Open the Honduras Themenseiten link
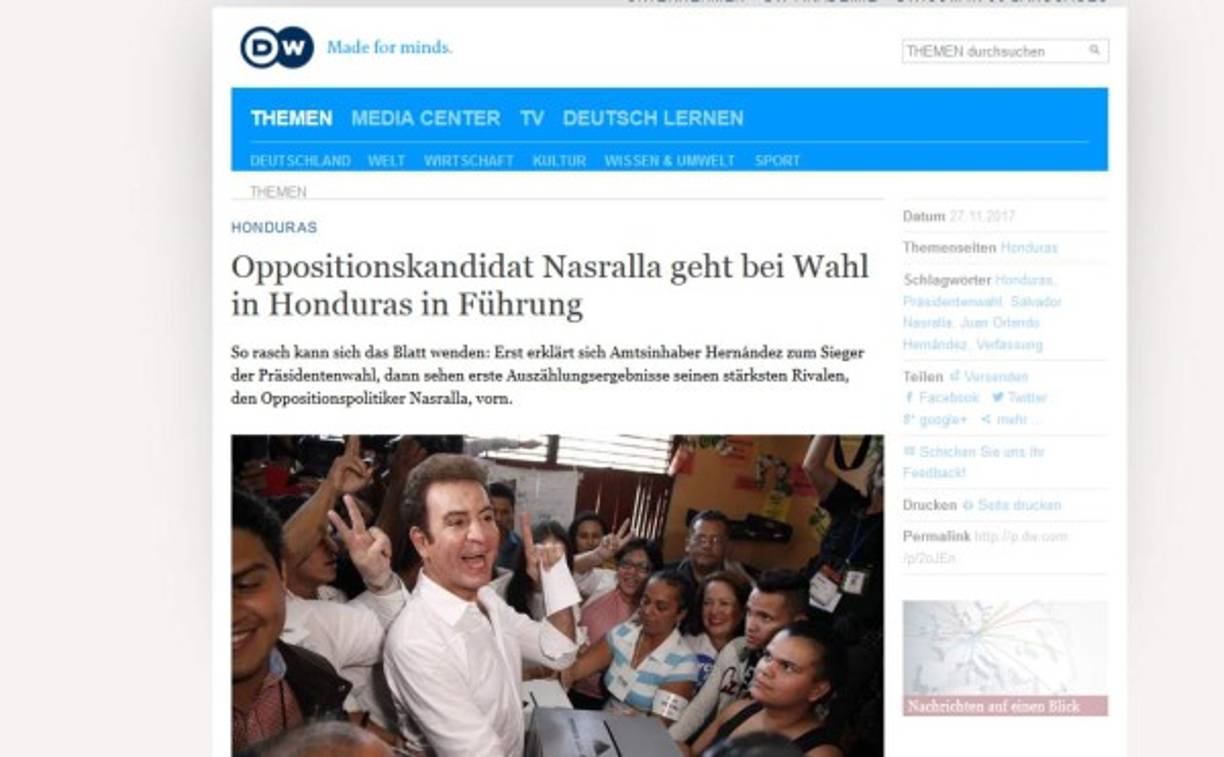 coord(1029,248)
